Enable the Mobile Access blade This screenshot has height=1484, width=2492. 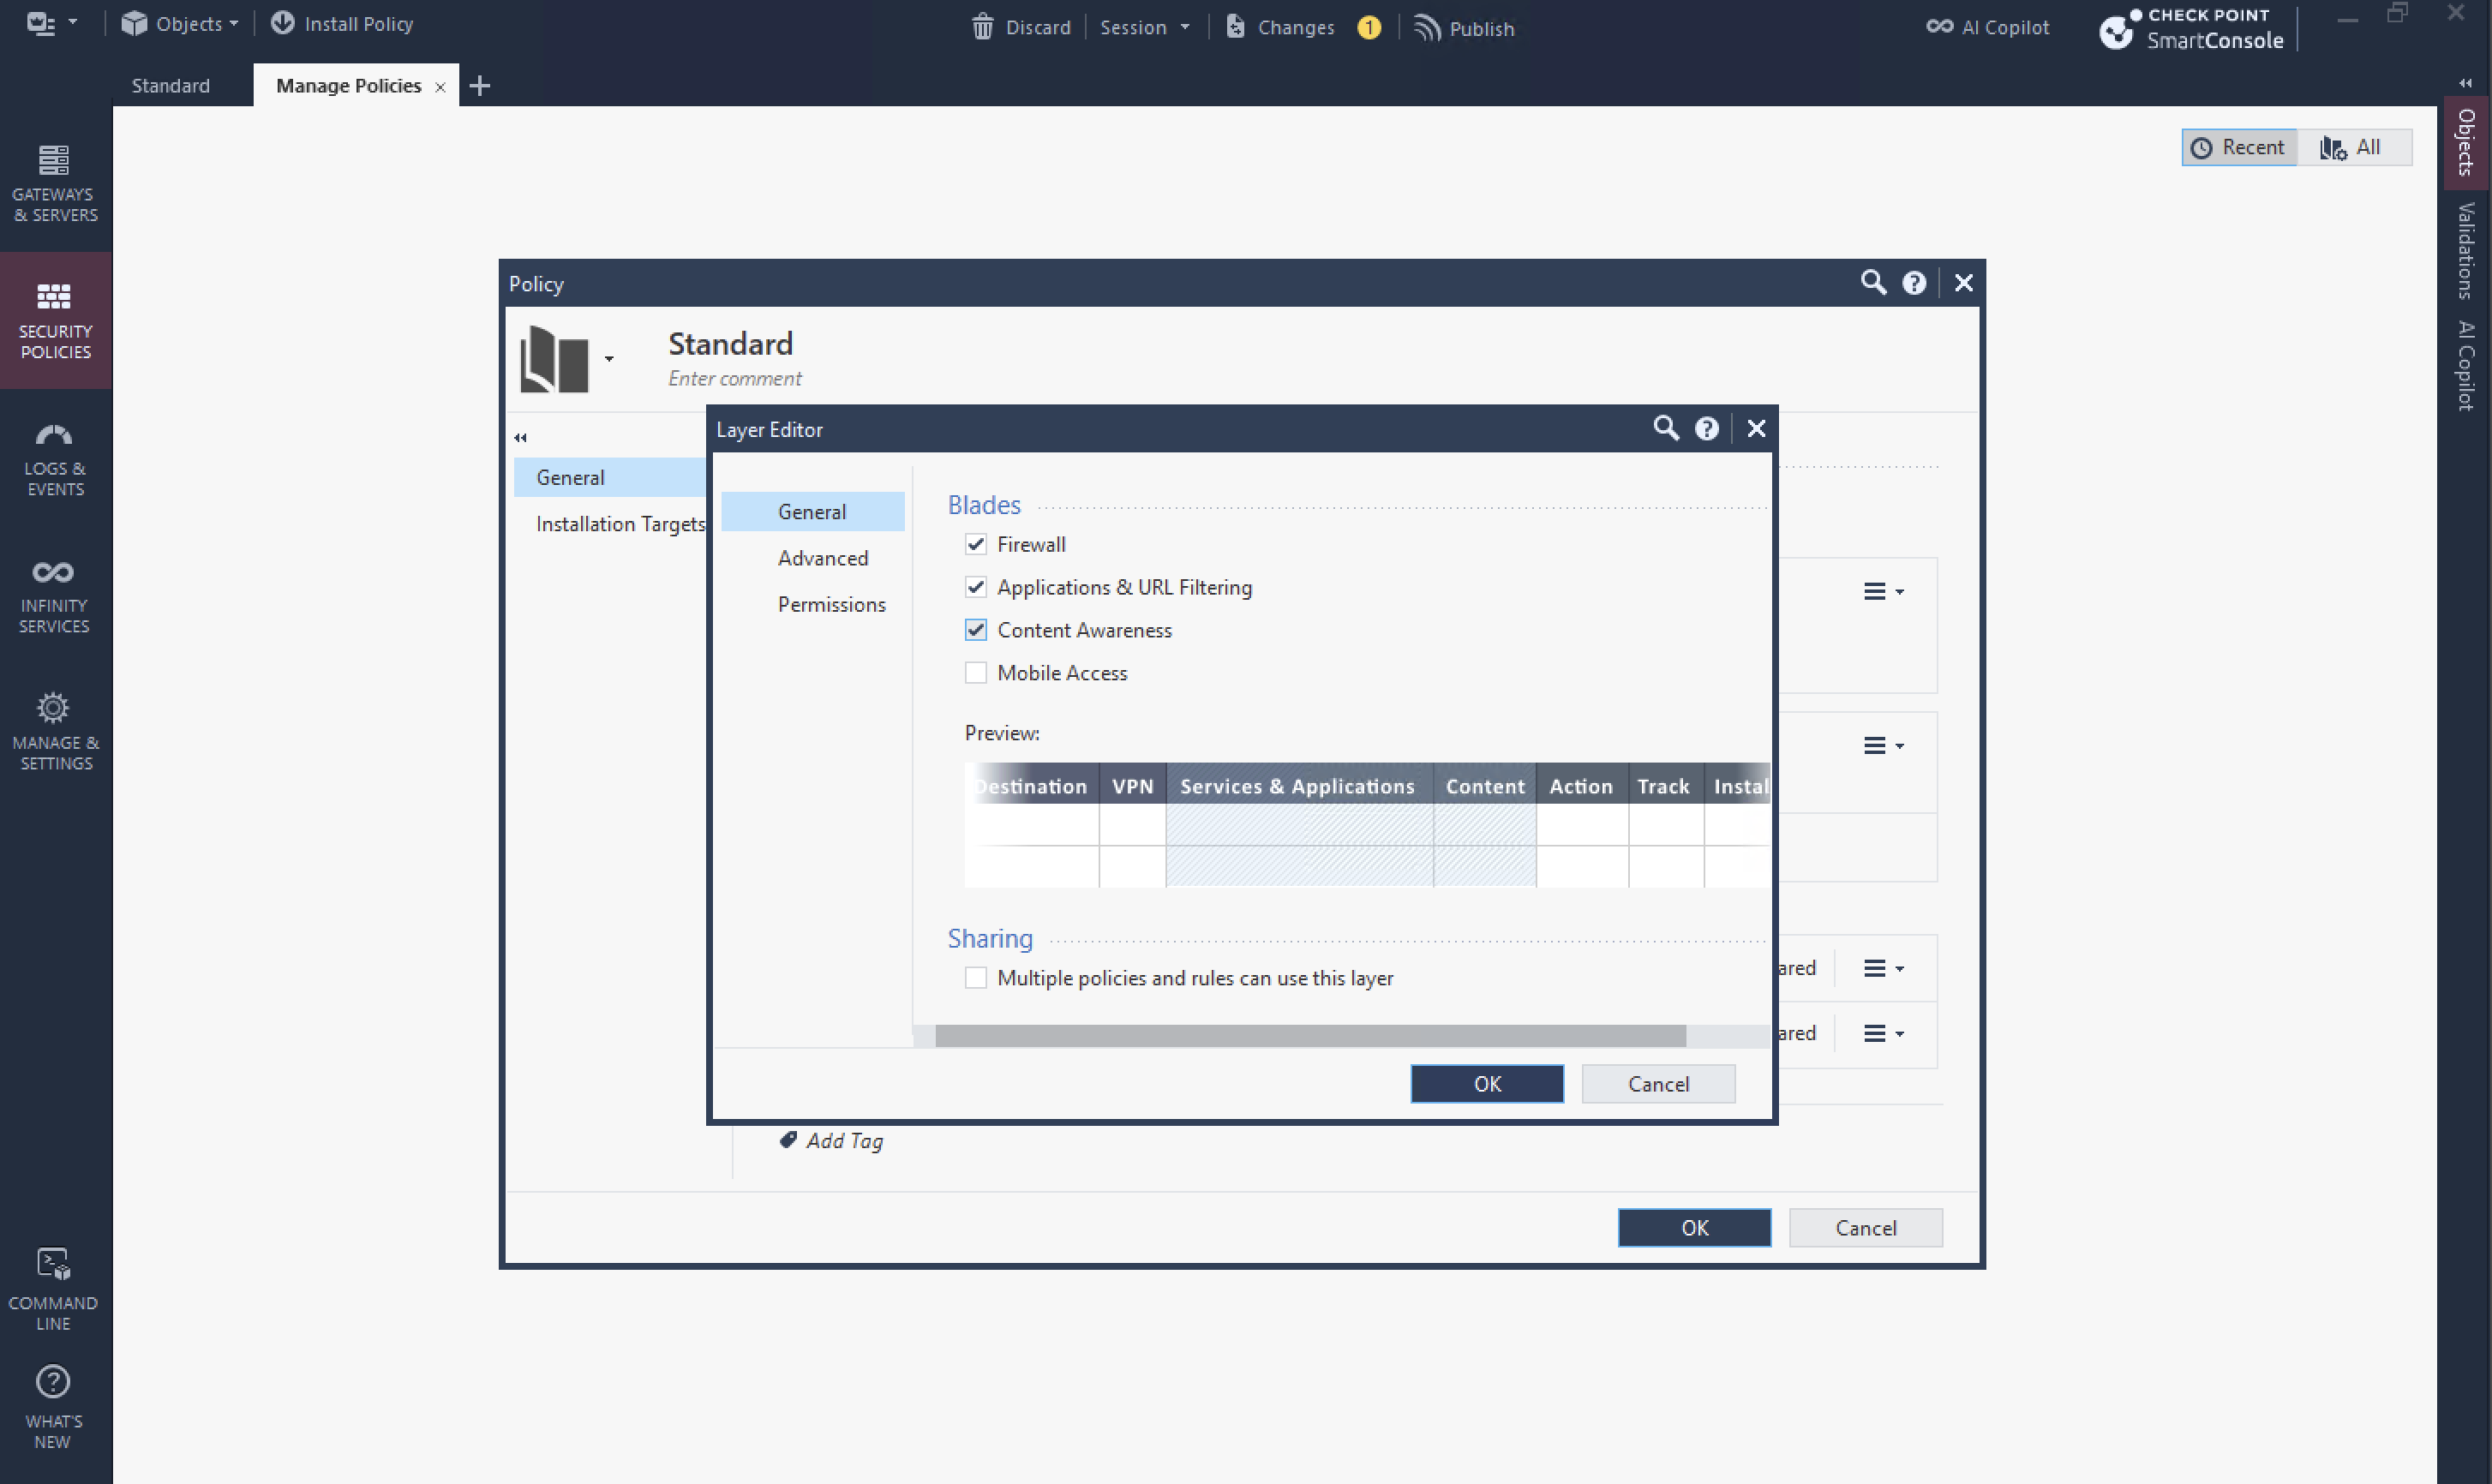pyautogui.click(x=976, y=673)
